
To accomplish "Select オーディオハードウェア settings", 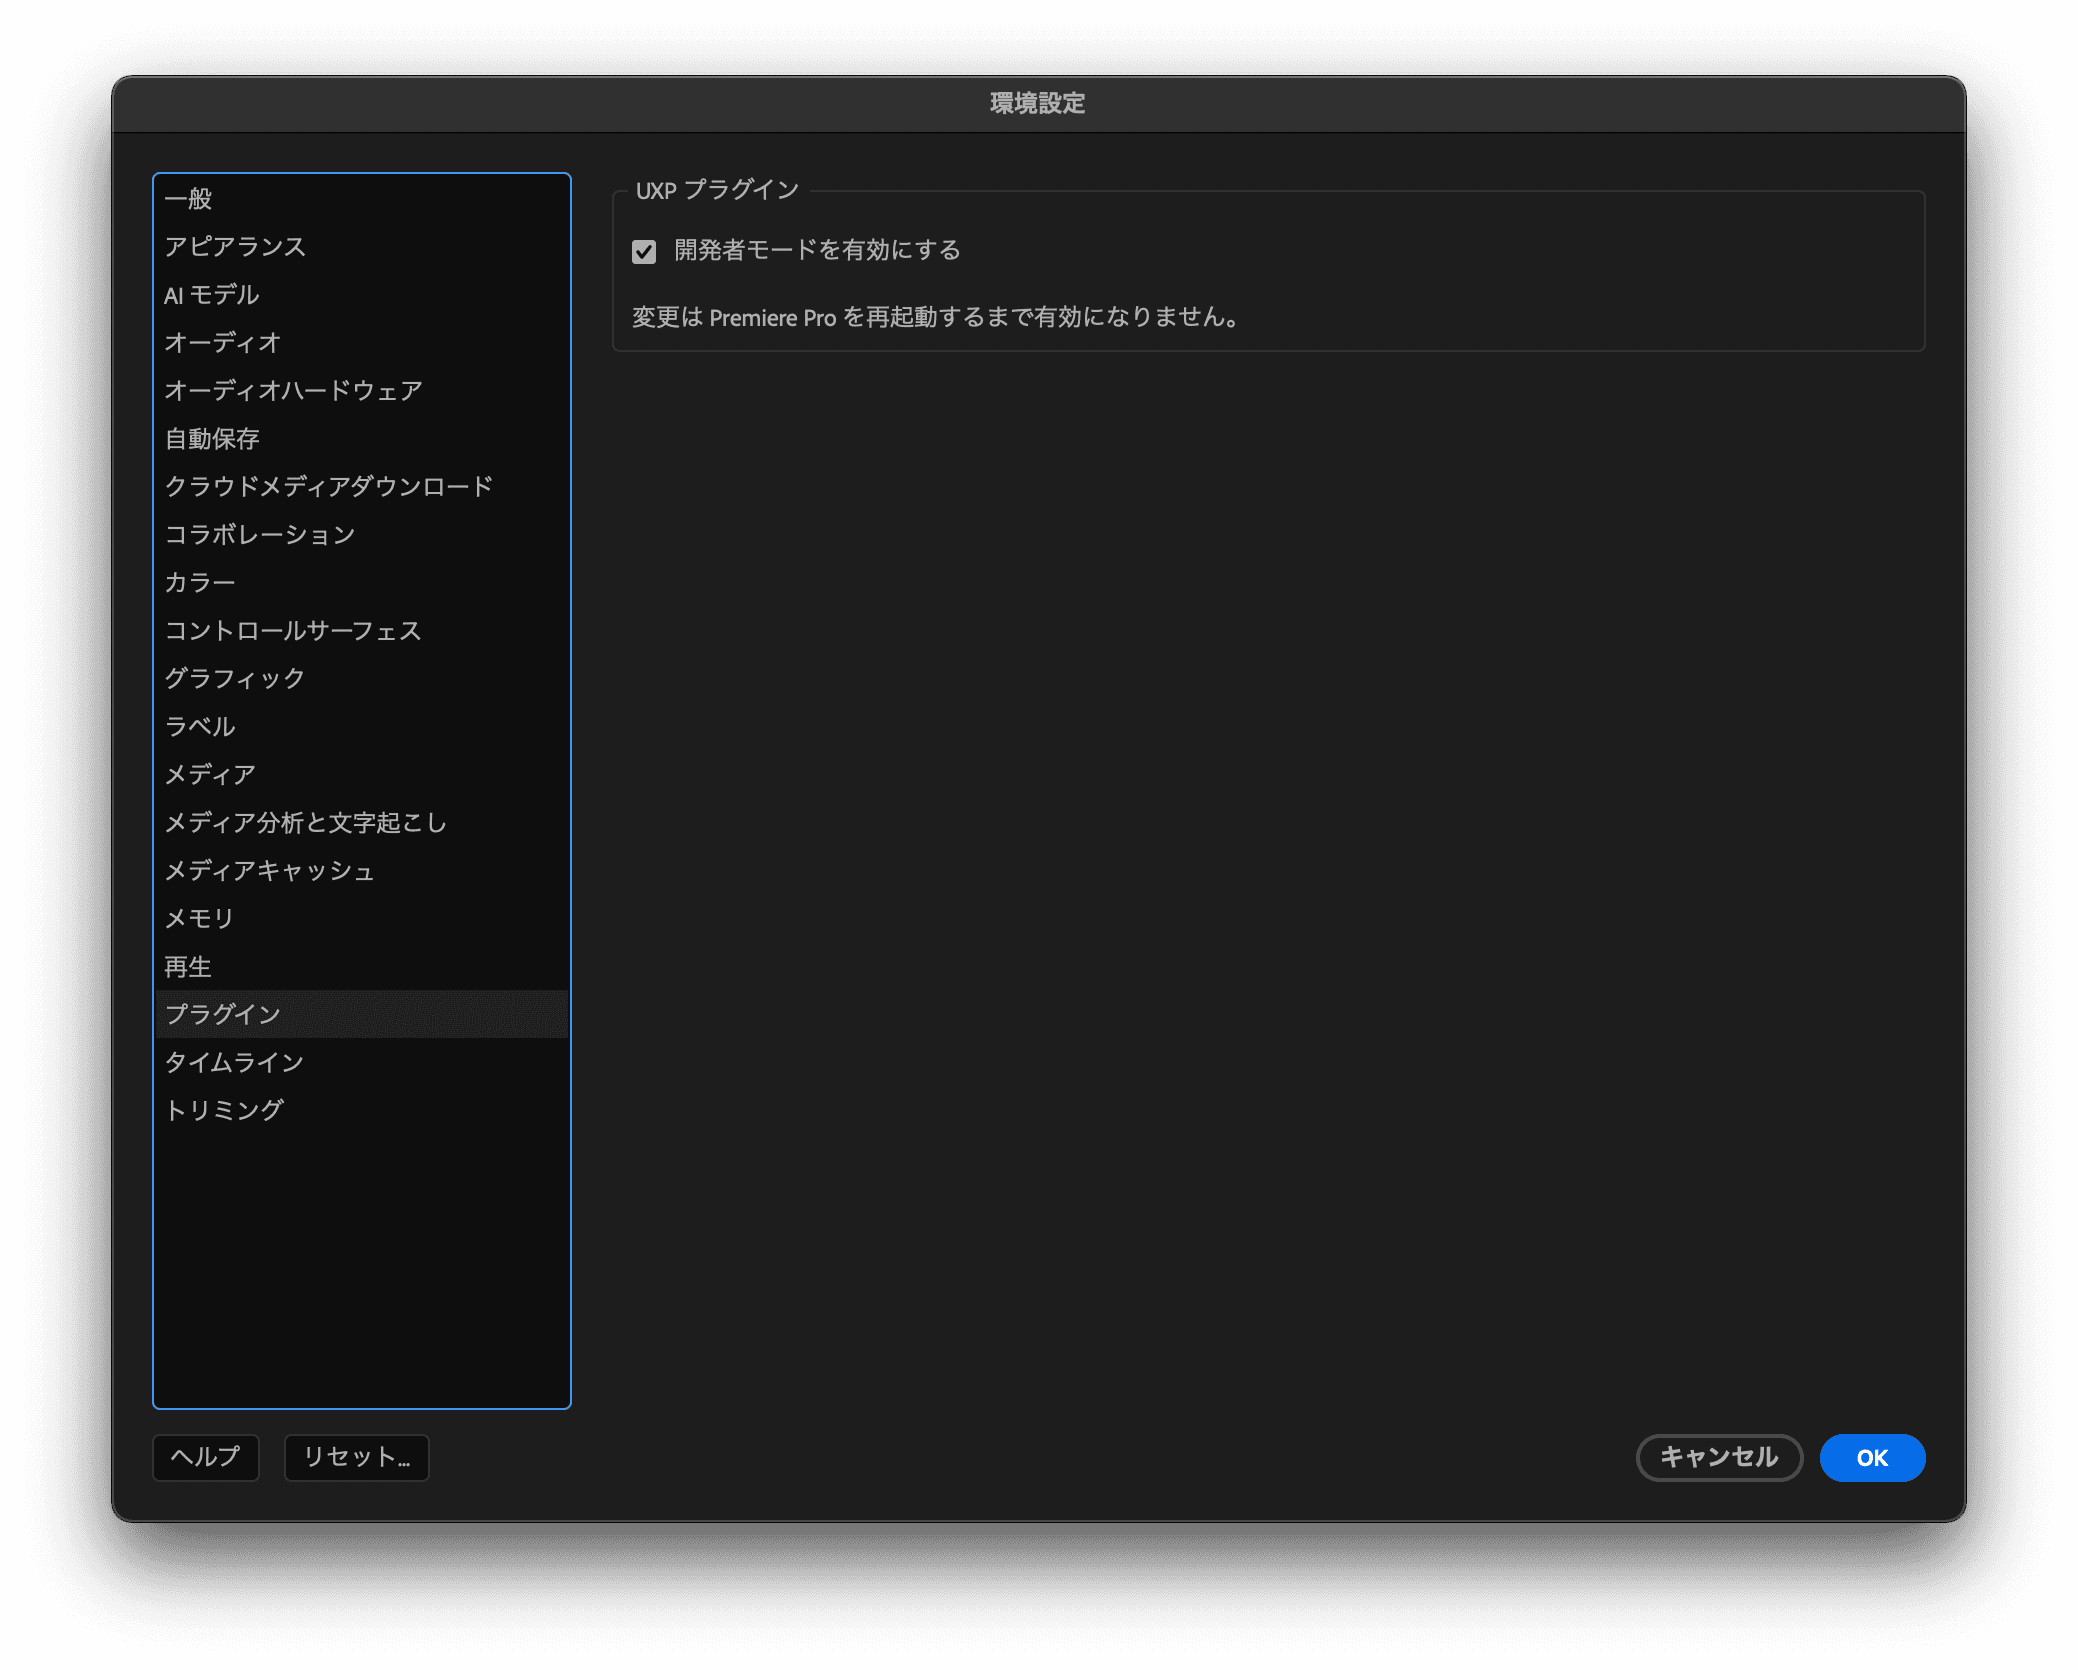I will tap(294, 390).
